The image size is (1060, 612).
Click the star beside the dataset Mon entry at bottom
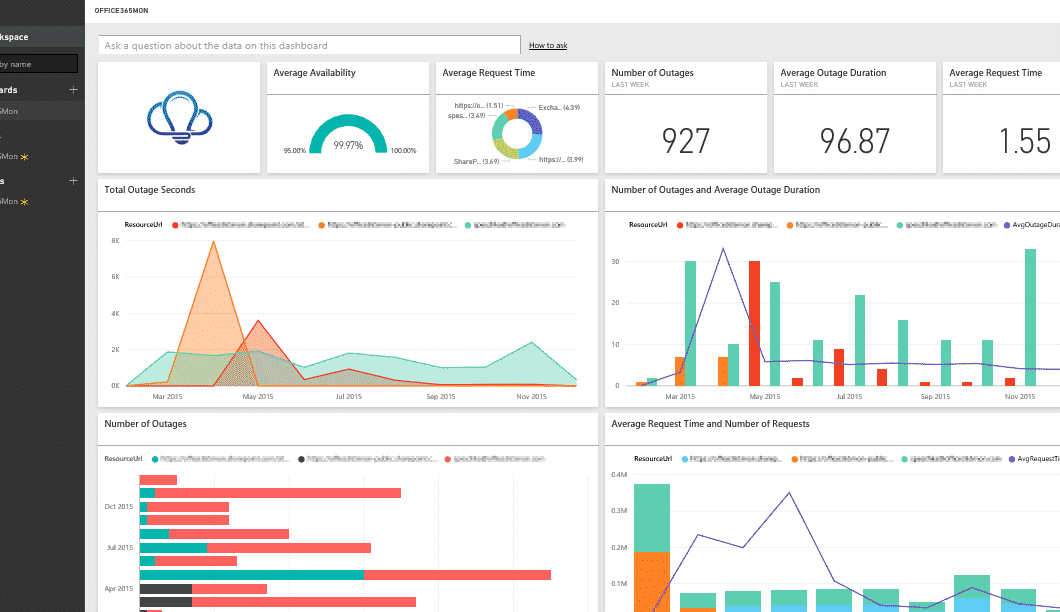(24, 202)
